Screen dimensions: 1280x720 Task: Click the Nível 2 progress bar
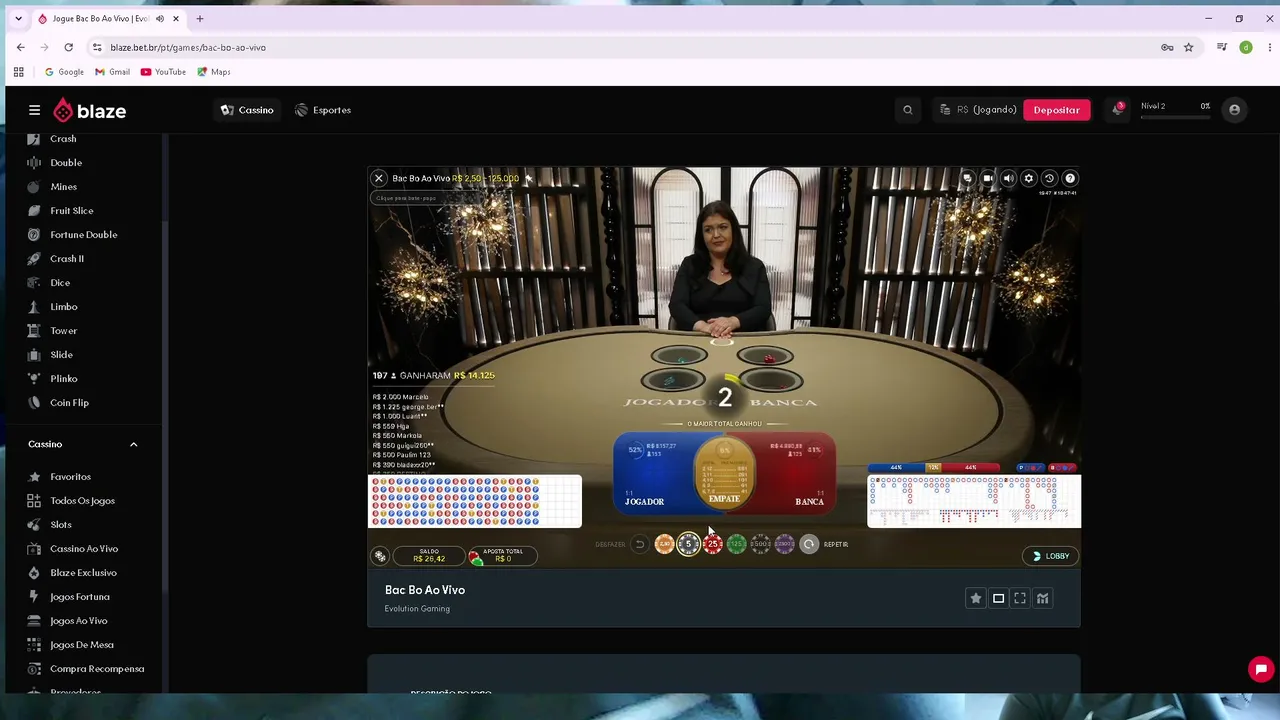coord(1175,118)
